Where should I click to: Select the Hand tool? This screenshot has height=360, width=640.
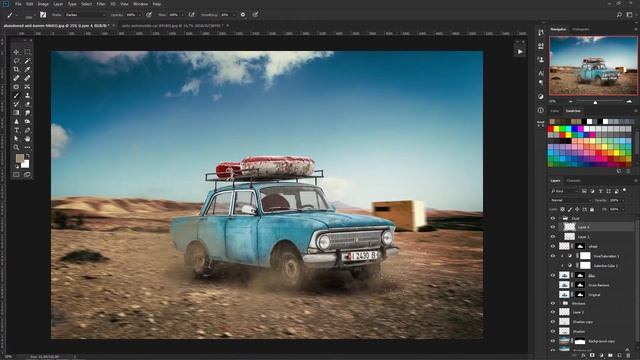coord(27,139)
